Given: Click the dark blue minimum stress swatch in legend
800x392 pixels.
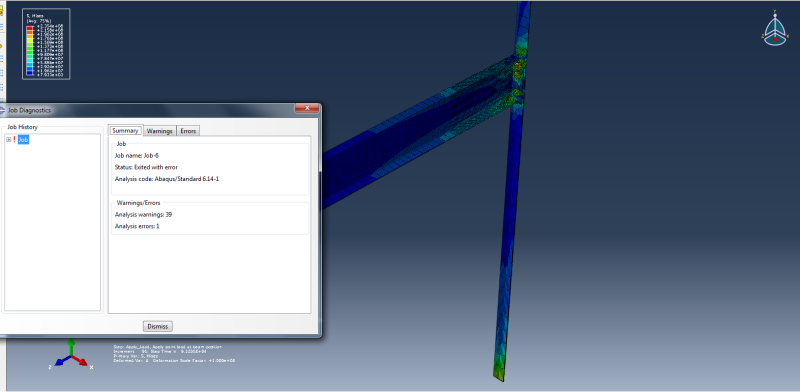Looking at the screenshot, I should 30,74.
